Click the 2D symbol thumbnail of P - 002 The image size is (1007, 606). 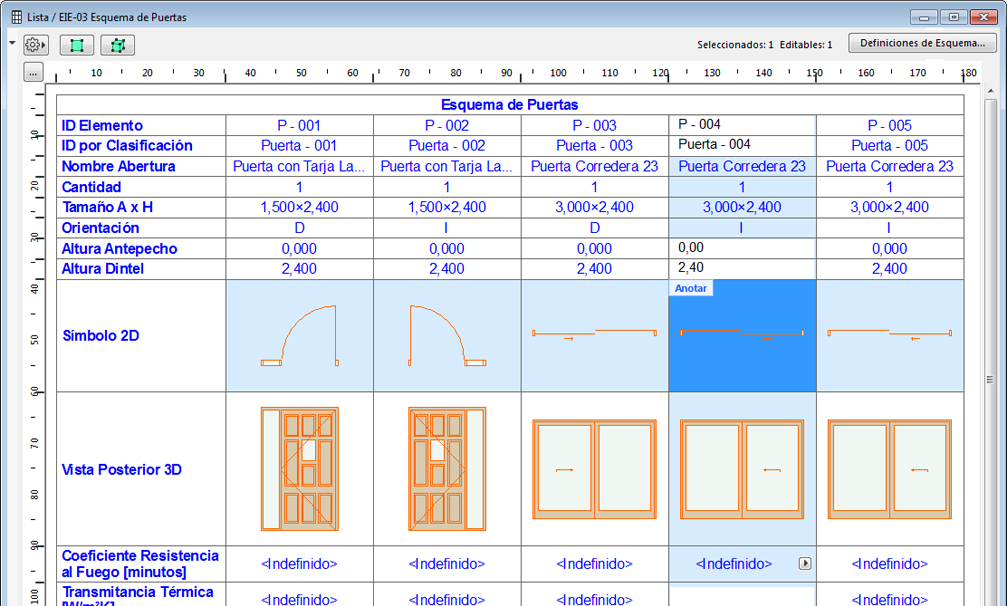pyautogui.click(x=446, y=335)
